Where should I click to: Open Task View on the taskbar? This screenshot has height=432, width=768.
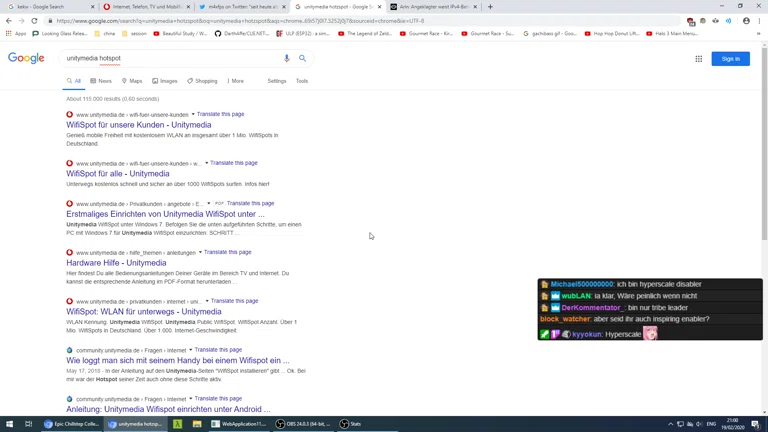[x=28, y=424]
